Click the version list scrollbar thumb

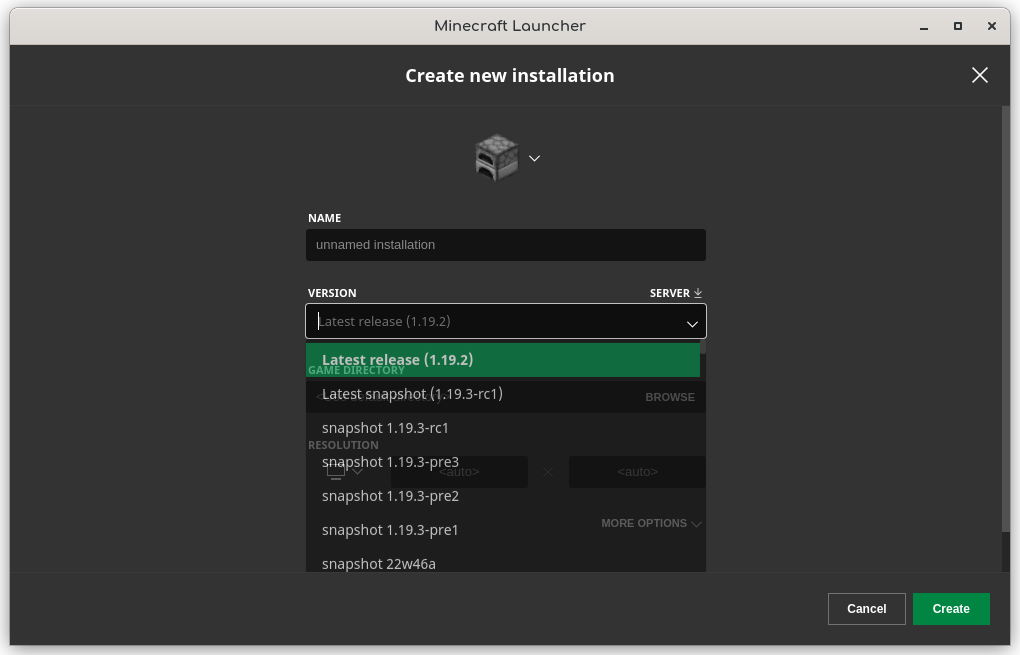pos(703,348)
